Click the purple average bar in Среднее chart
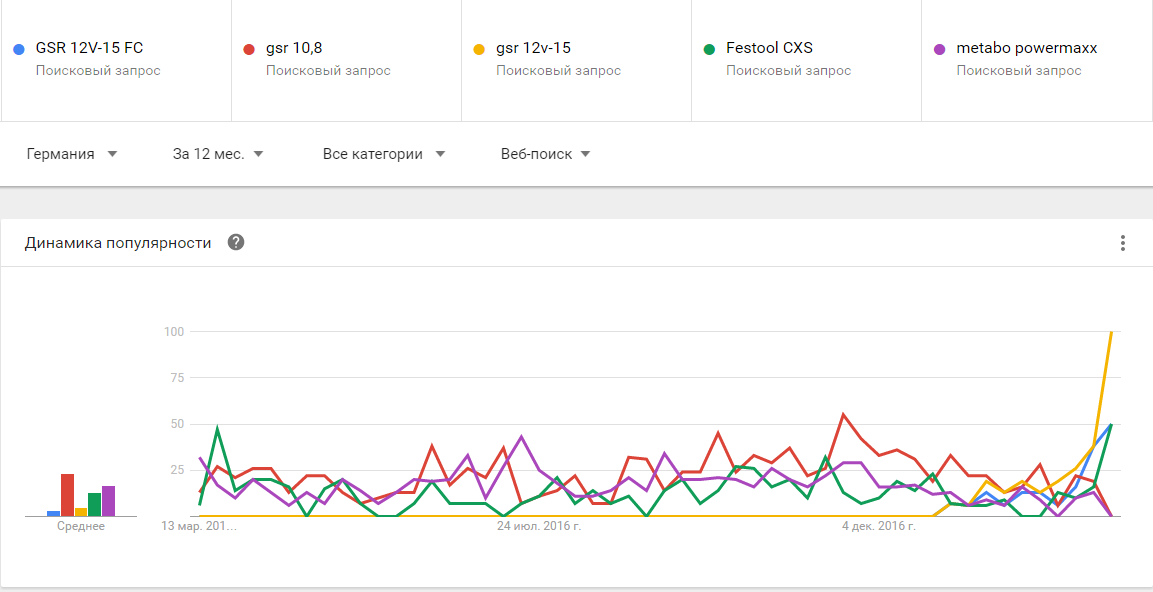Screen dimensions: 1153x592 click(x=108, y=501)
